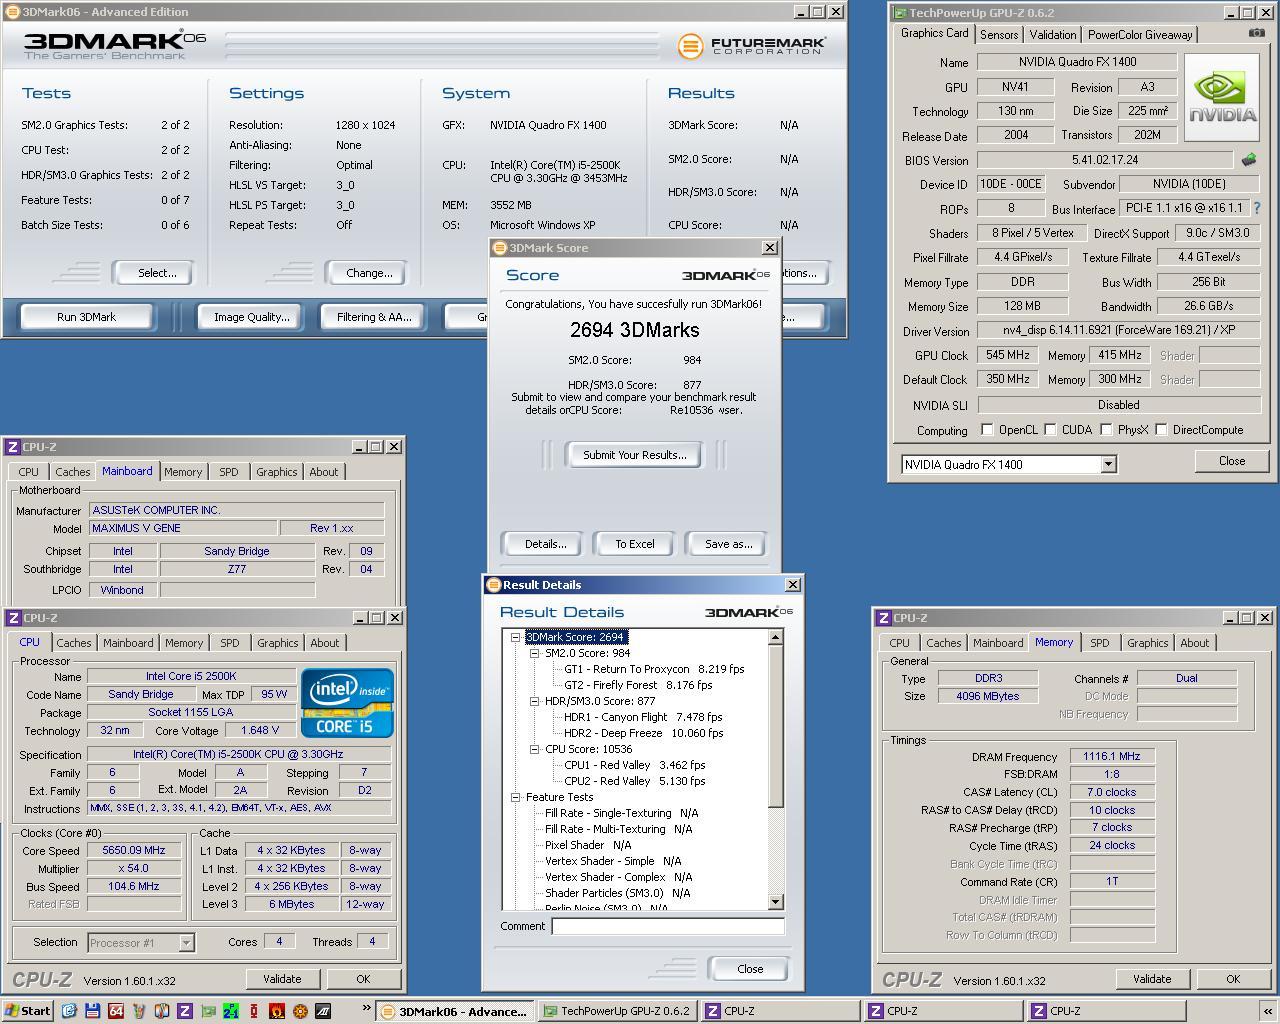Expand the quick launch overflow chevron
The height and width of the screenshot is (1024, 1280).
tap(366, 1008)
